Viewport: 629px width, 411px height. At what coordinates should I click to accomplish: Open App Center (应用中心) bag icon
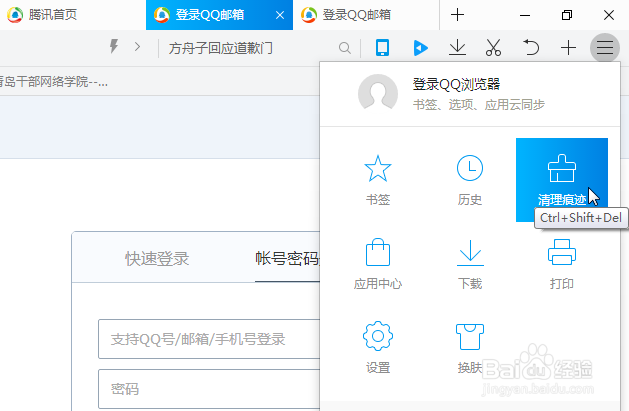coord(377,264)
